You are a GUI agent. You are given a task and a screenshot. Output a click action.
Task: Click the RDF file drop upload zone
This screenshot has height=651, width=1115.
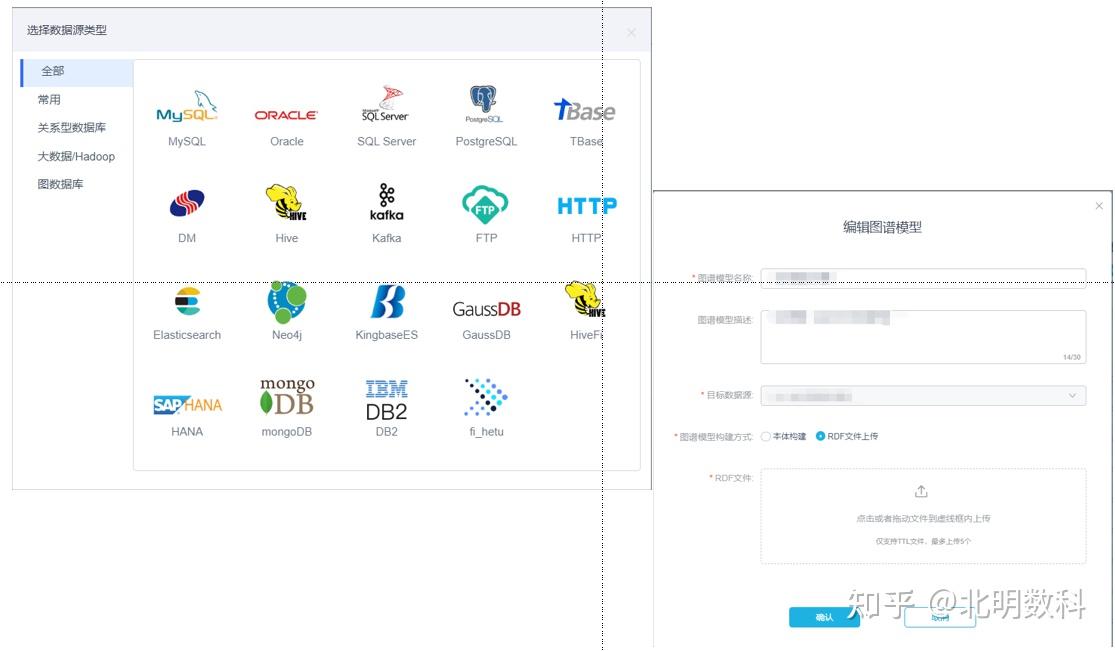click(x=923, y=516)
